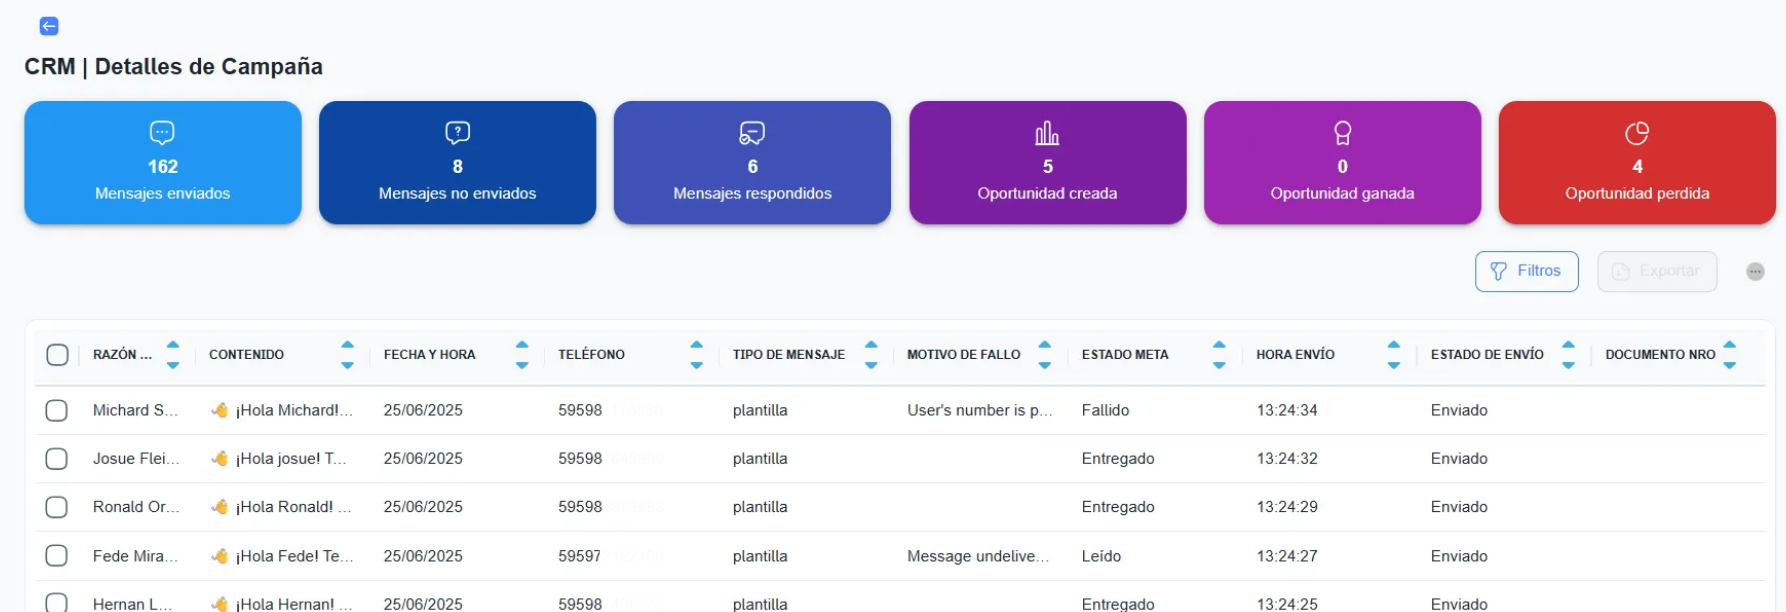
Task: Click the Mensajes respondidos reply icon
Action: (752, 133)
